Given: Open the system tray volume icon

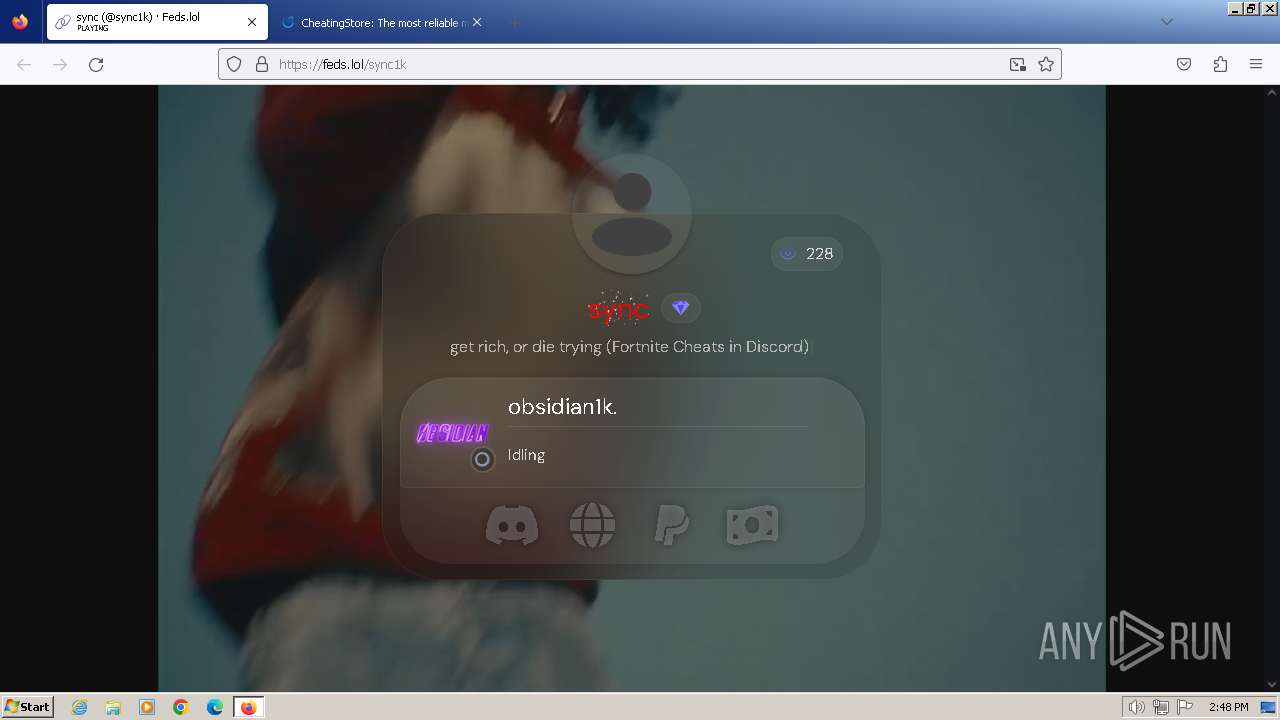Looking at the screenshot, I should (1136, 707).
